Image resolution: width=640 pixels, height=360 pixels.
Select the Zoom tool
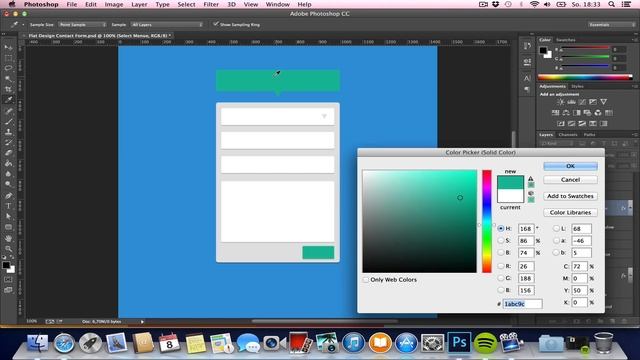(8, 248)
